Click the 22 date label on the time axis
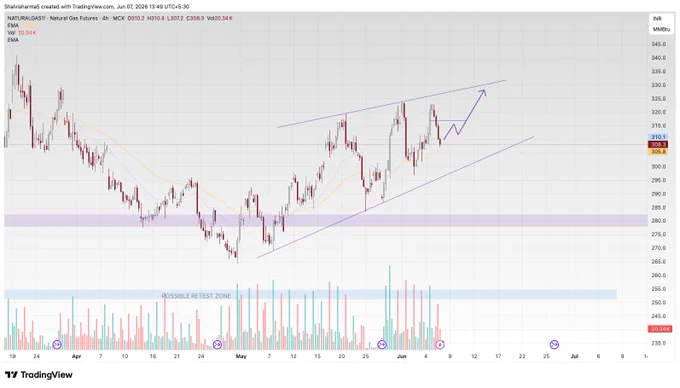Viewport: 680px width, 388px height. 522,356
